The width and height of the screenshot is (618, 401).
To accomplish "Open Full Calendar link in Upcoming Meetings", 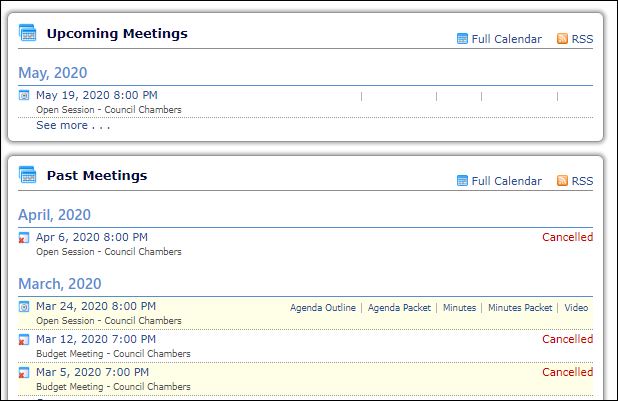I will click(506, 39).
